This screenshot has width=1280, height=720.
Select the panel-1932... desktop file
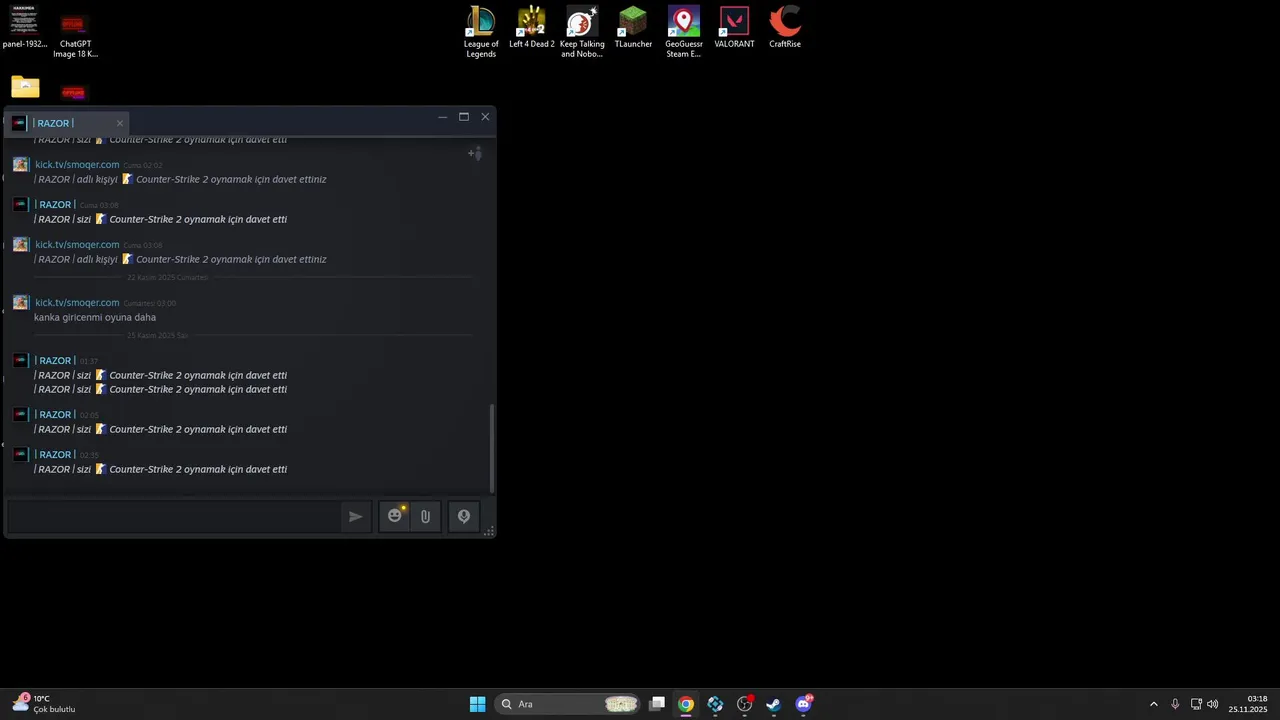25,28
